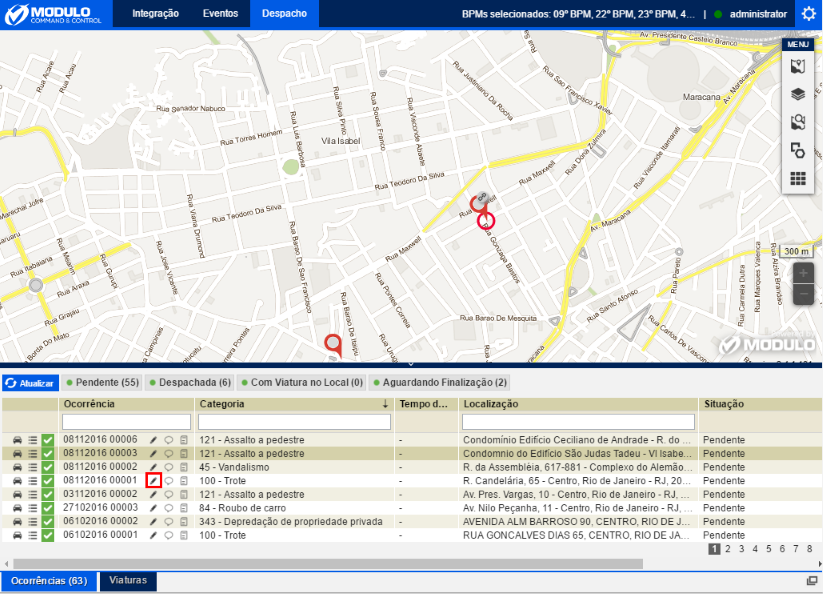
Task: Click the popout window icon at bottom right
Action: tap(812, 580)
